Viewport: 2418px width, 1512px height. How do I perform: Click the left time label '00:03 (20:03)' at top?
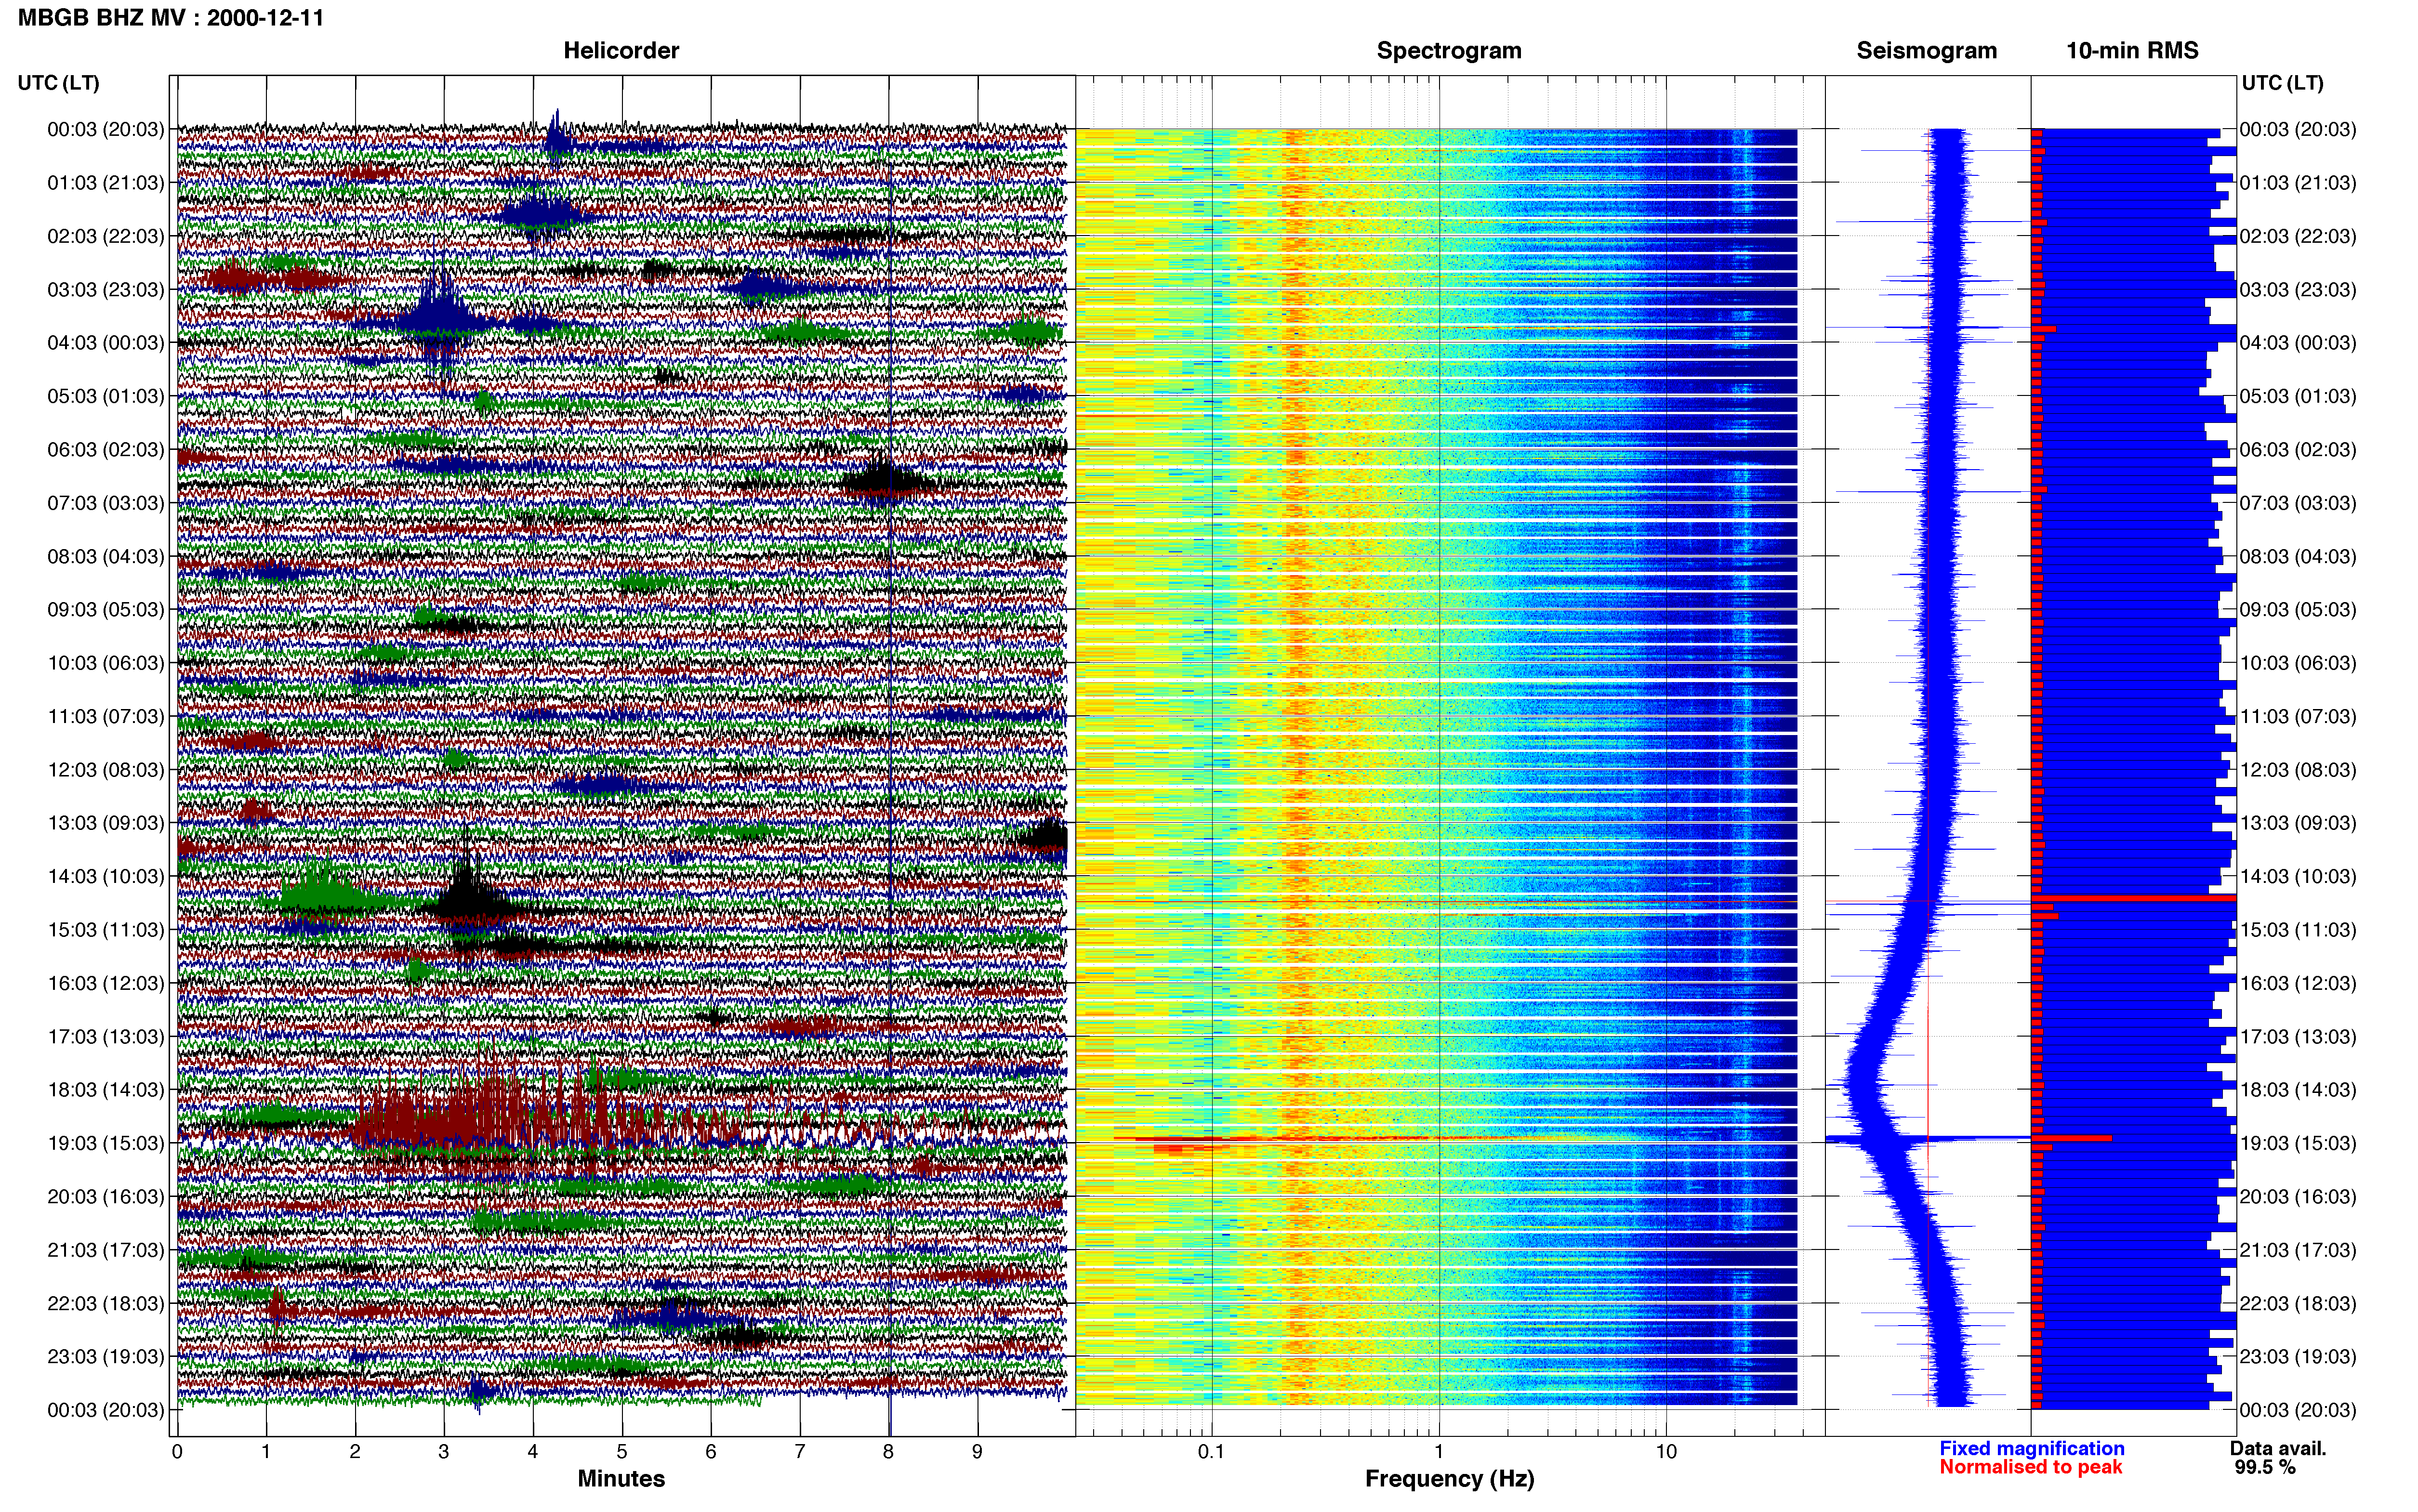[105, 129]
